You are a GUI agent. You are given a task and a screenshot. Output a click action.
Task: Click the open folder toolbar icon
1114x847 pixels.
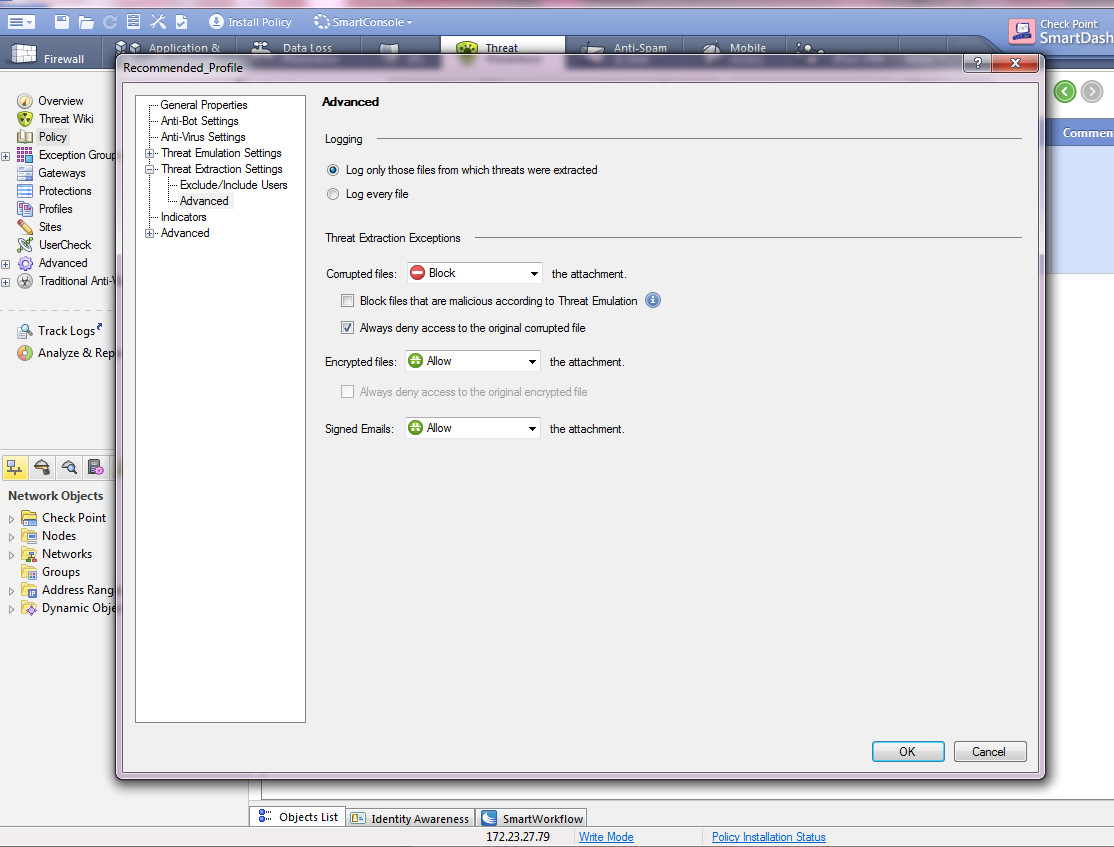[x=87, y=22]
